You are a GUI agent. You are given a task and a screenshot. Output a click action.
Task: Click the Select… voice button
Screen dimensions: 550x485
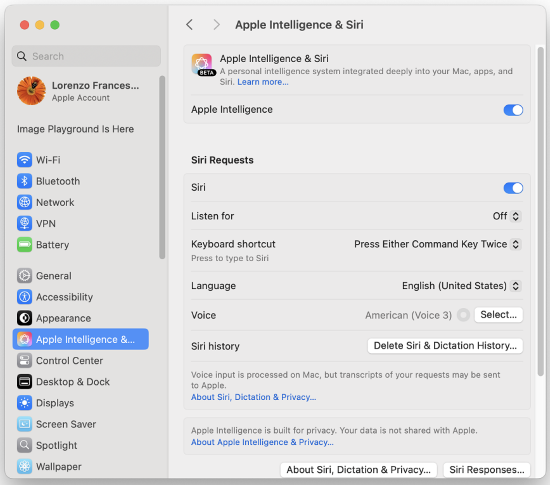498,315
